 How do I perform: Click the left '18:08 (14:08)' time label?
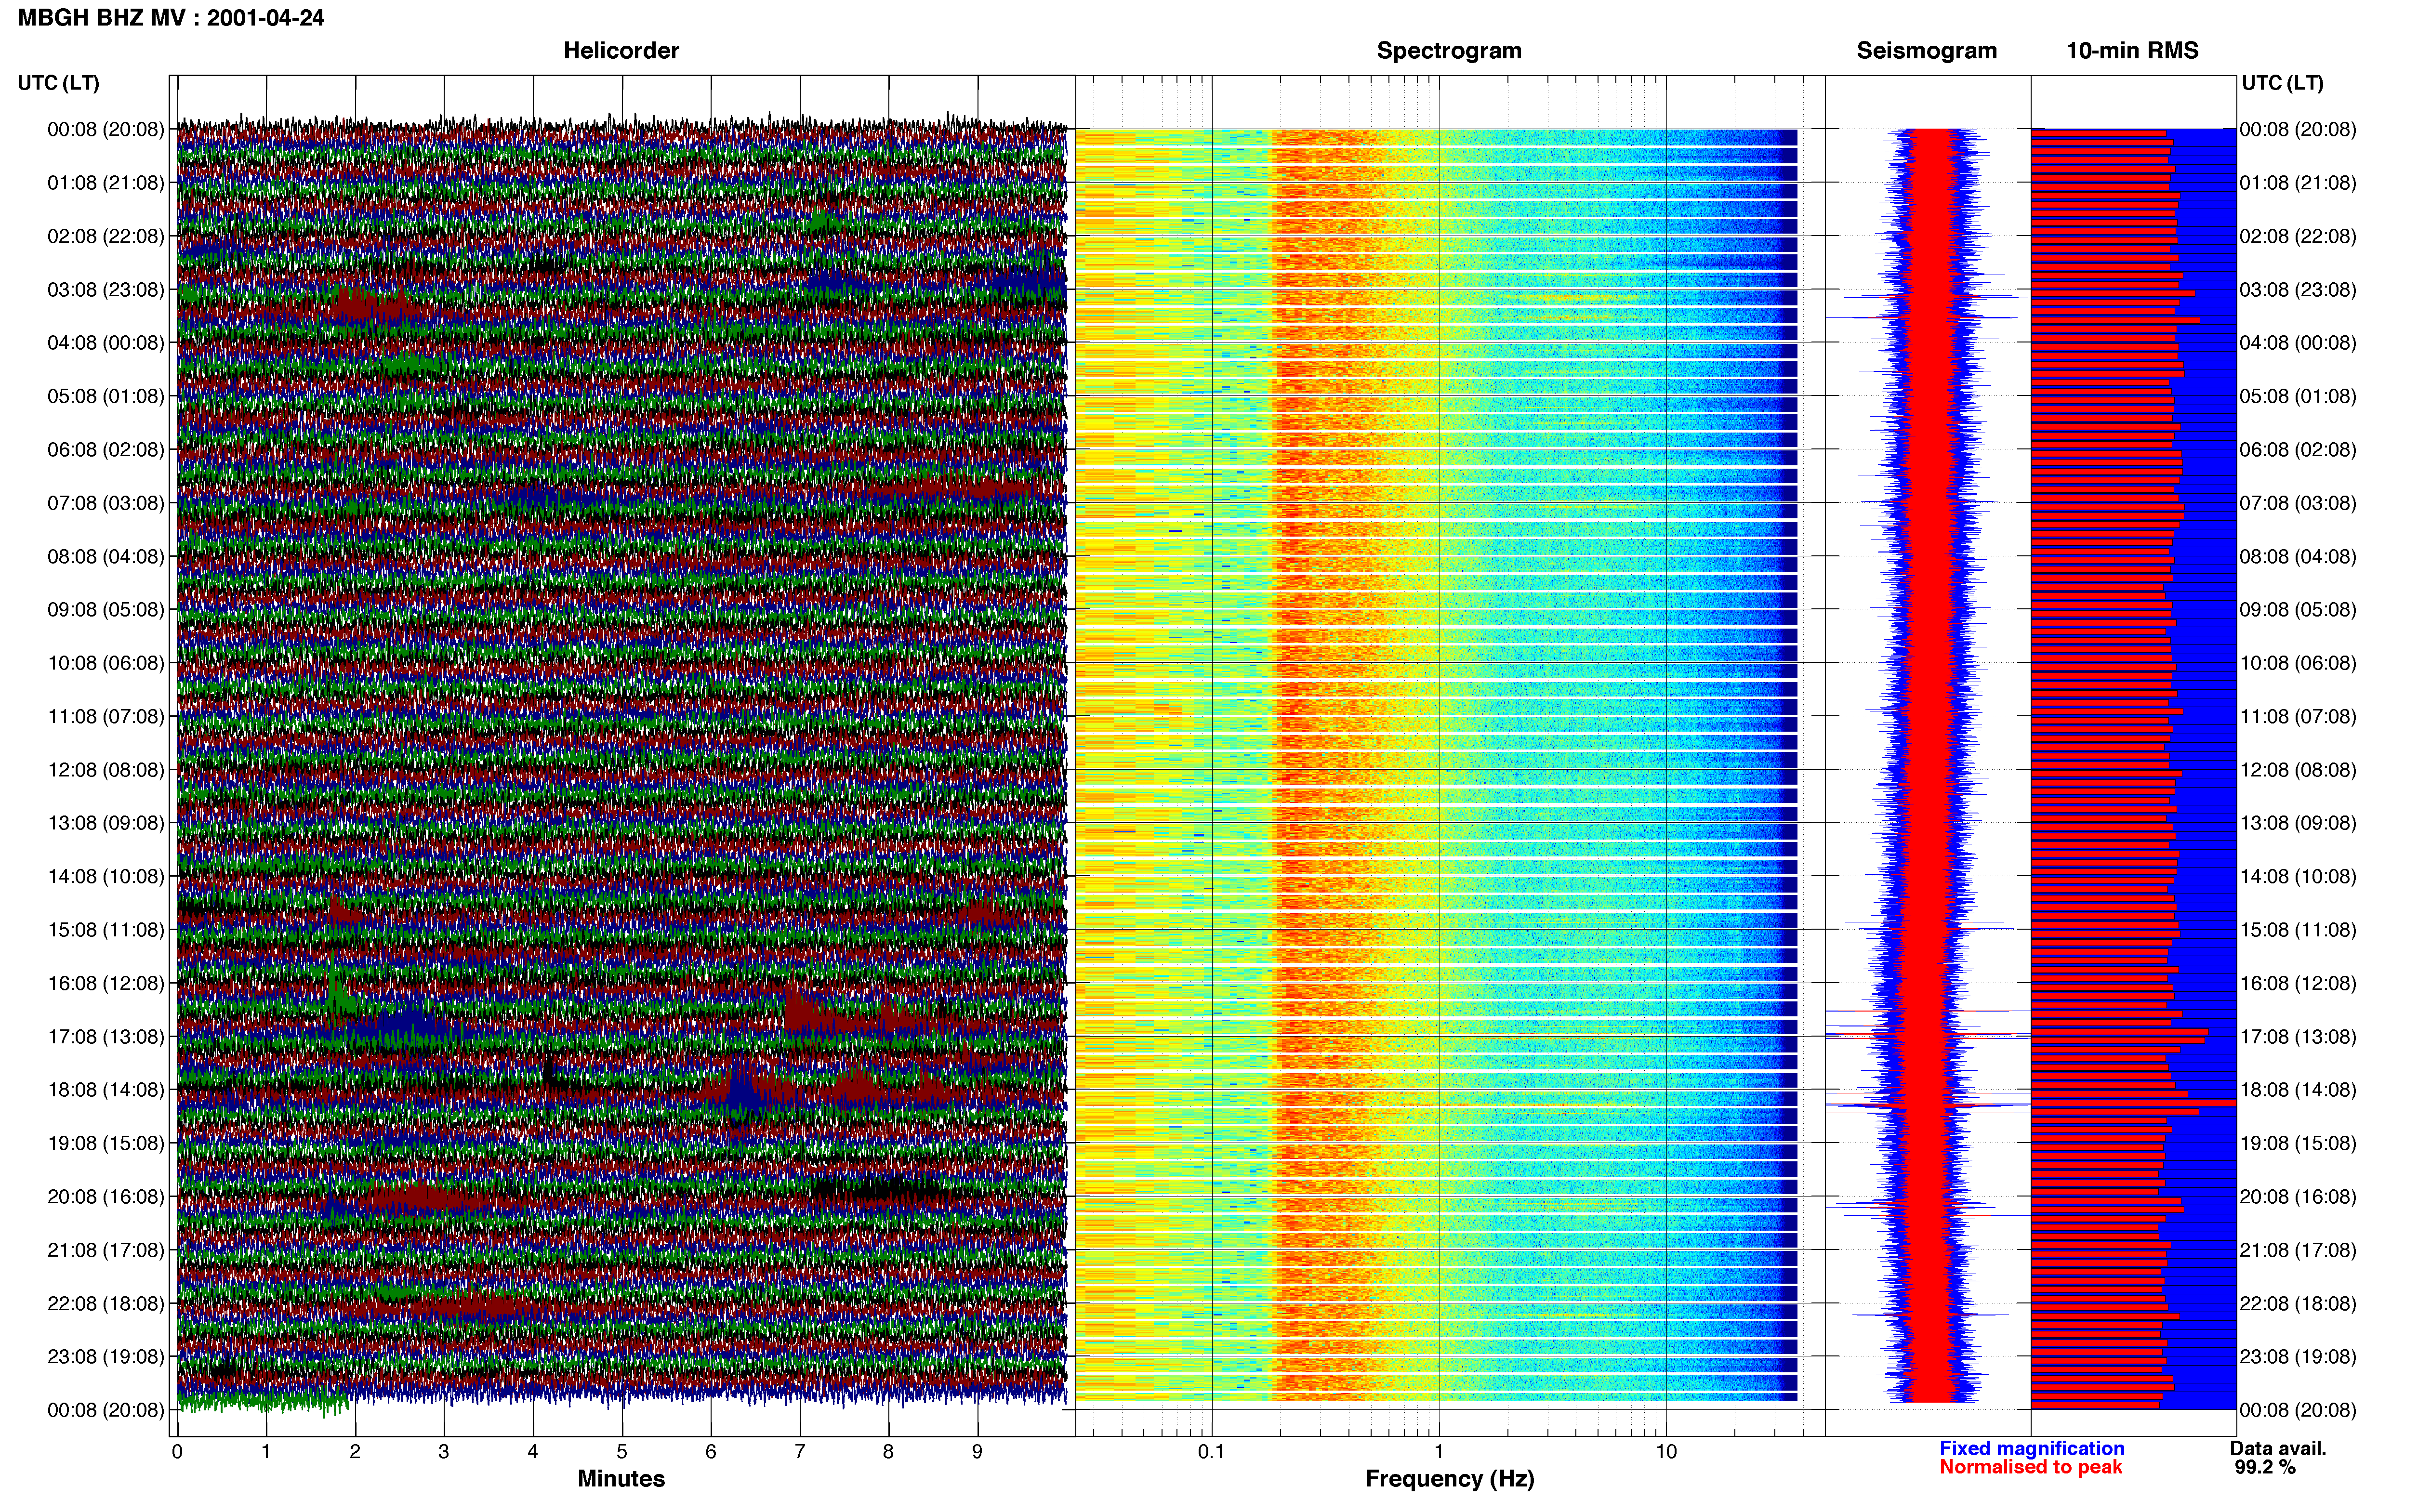click(105, 1090)
